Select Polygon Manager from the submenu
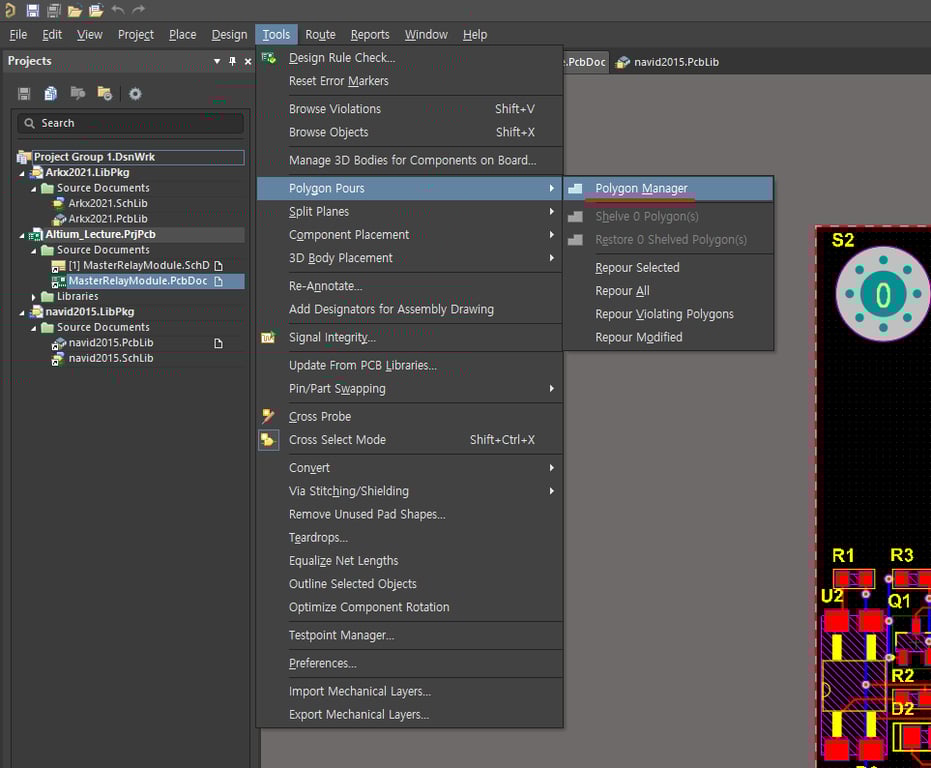This screenshot has width=931, height=768. [x=641, y=188]
